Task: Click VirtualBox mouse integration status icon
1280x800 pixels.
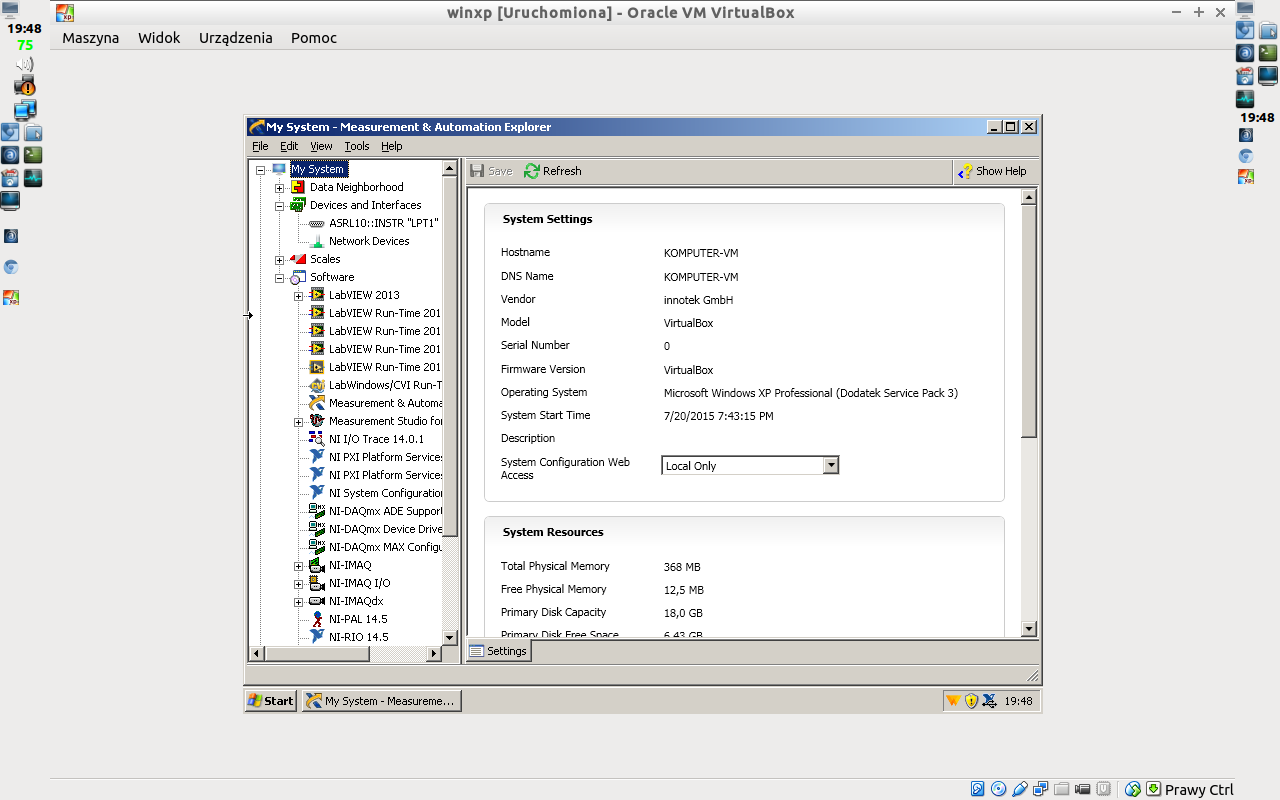Action: (x=1133, y=789)
